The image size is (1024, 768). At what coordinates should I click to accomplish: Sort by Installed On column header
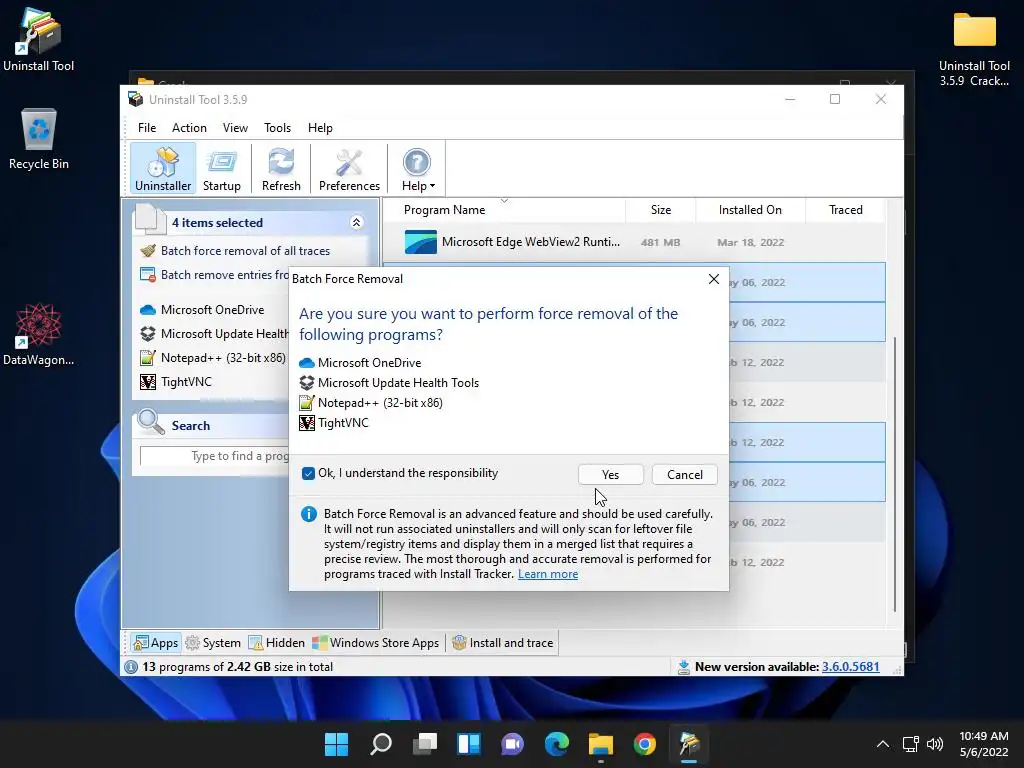point(750,210)
